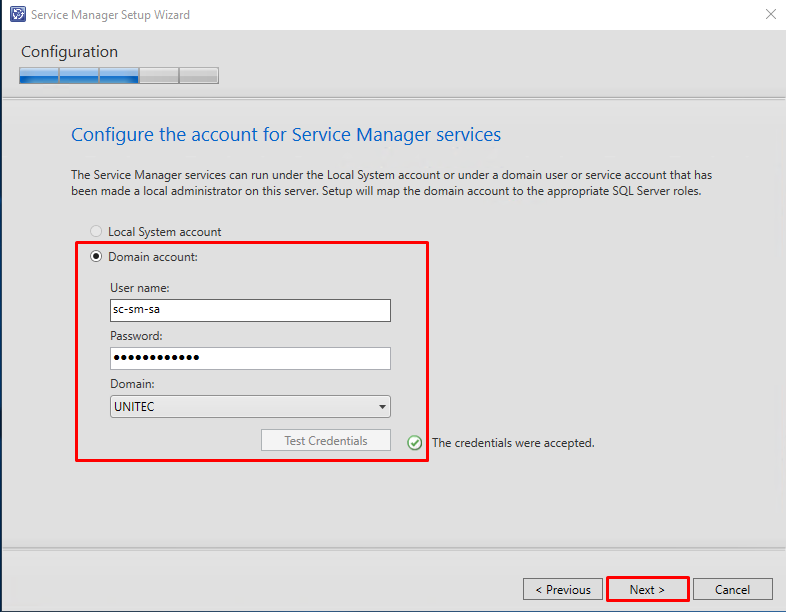Click the User name field containing sc-sm-sa
786x612 pixels.
(250, 310)
